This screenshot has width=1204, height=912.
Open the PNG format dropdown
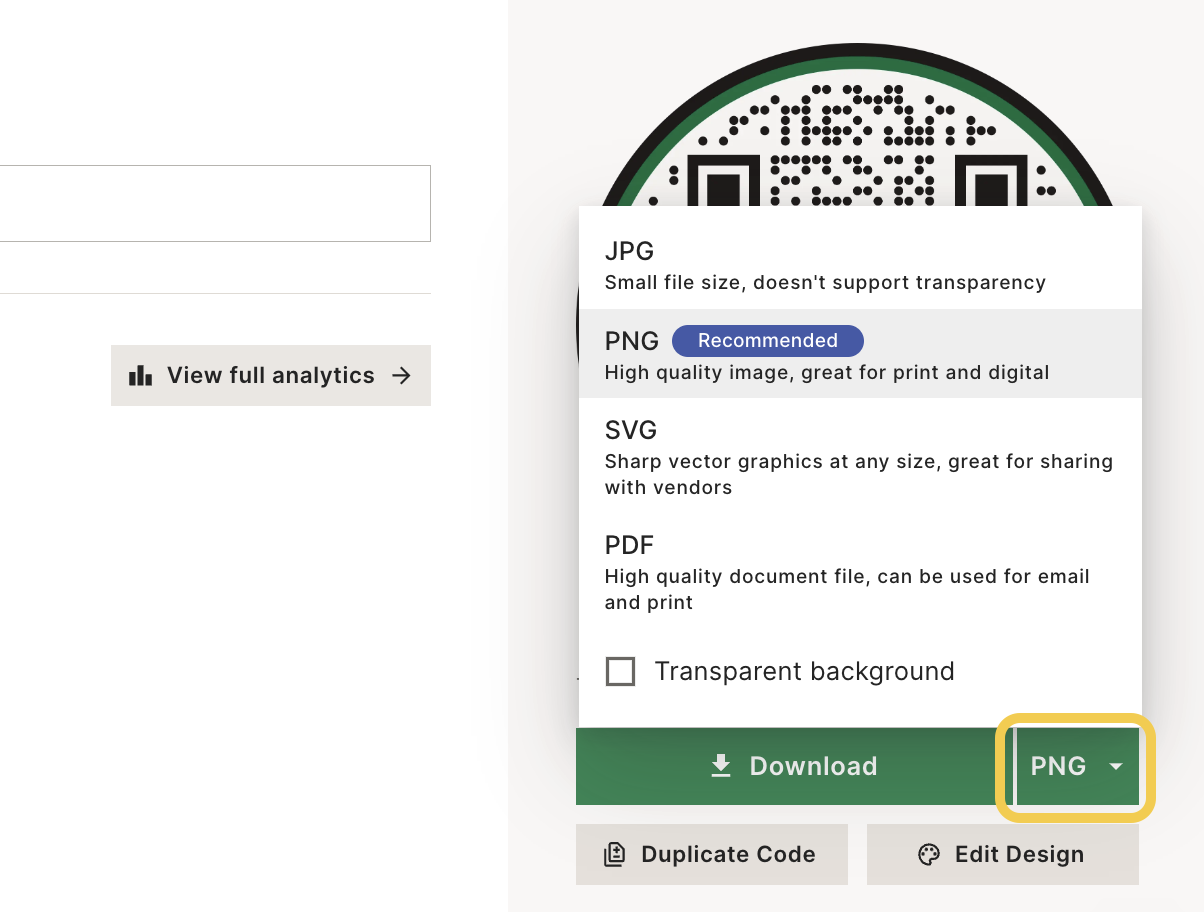1078,766
